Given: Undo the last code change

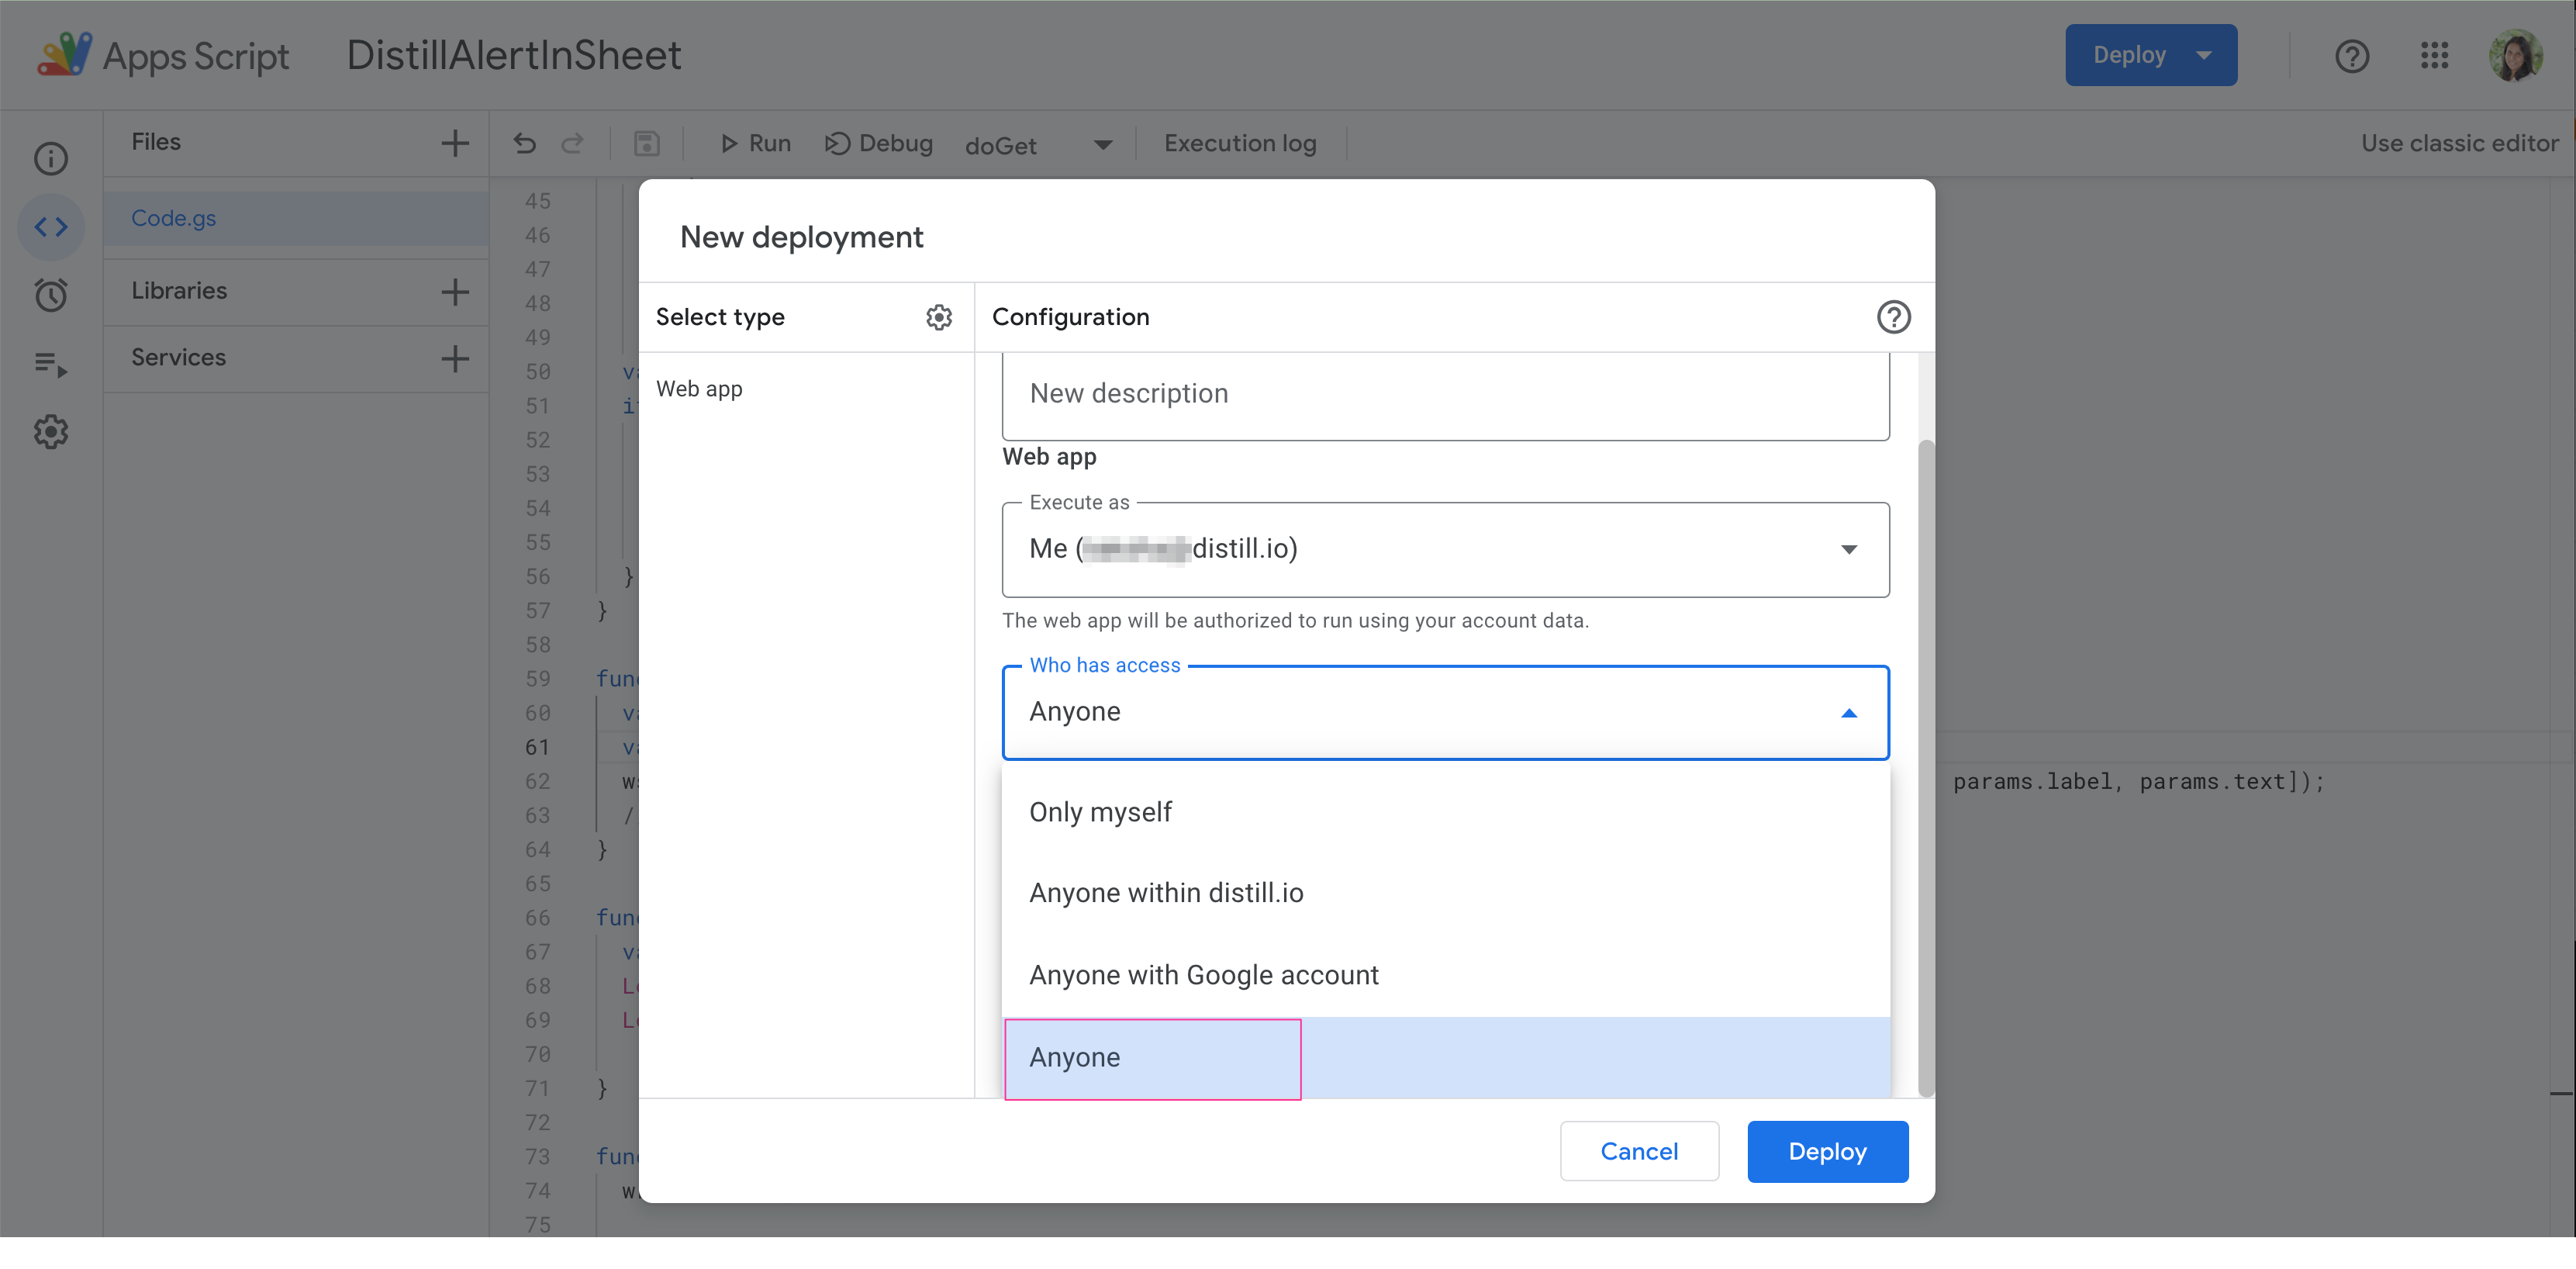Looking at the screenshot, I should coord(524,143).
